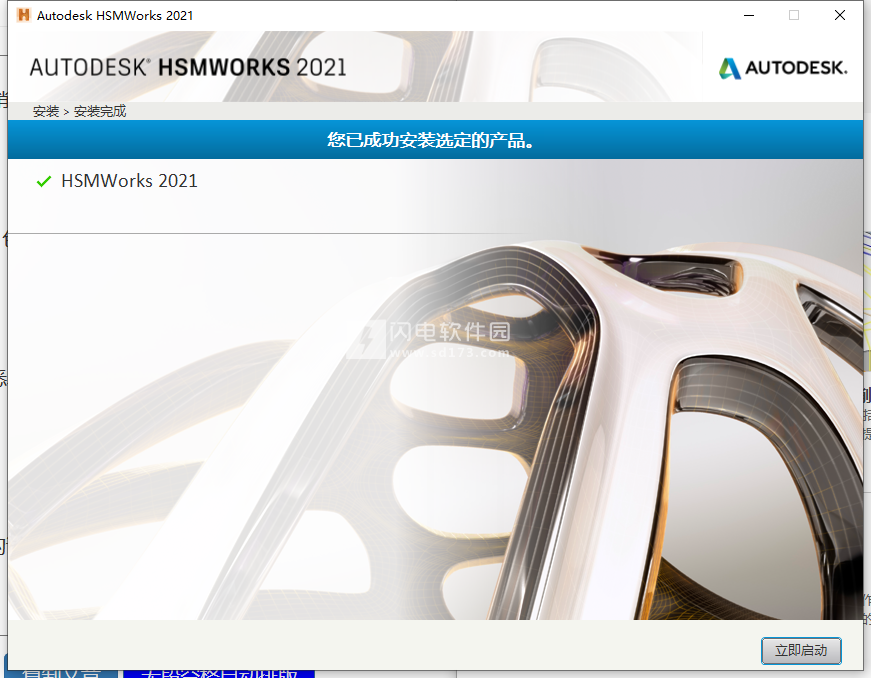Click the disabled maximize button

(x=794, y=15)
